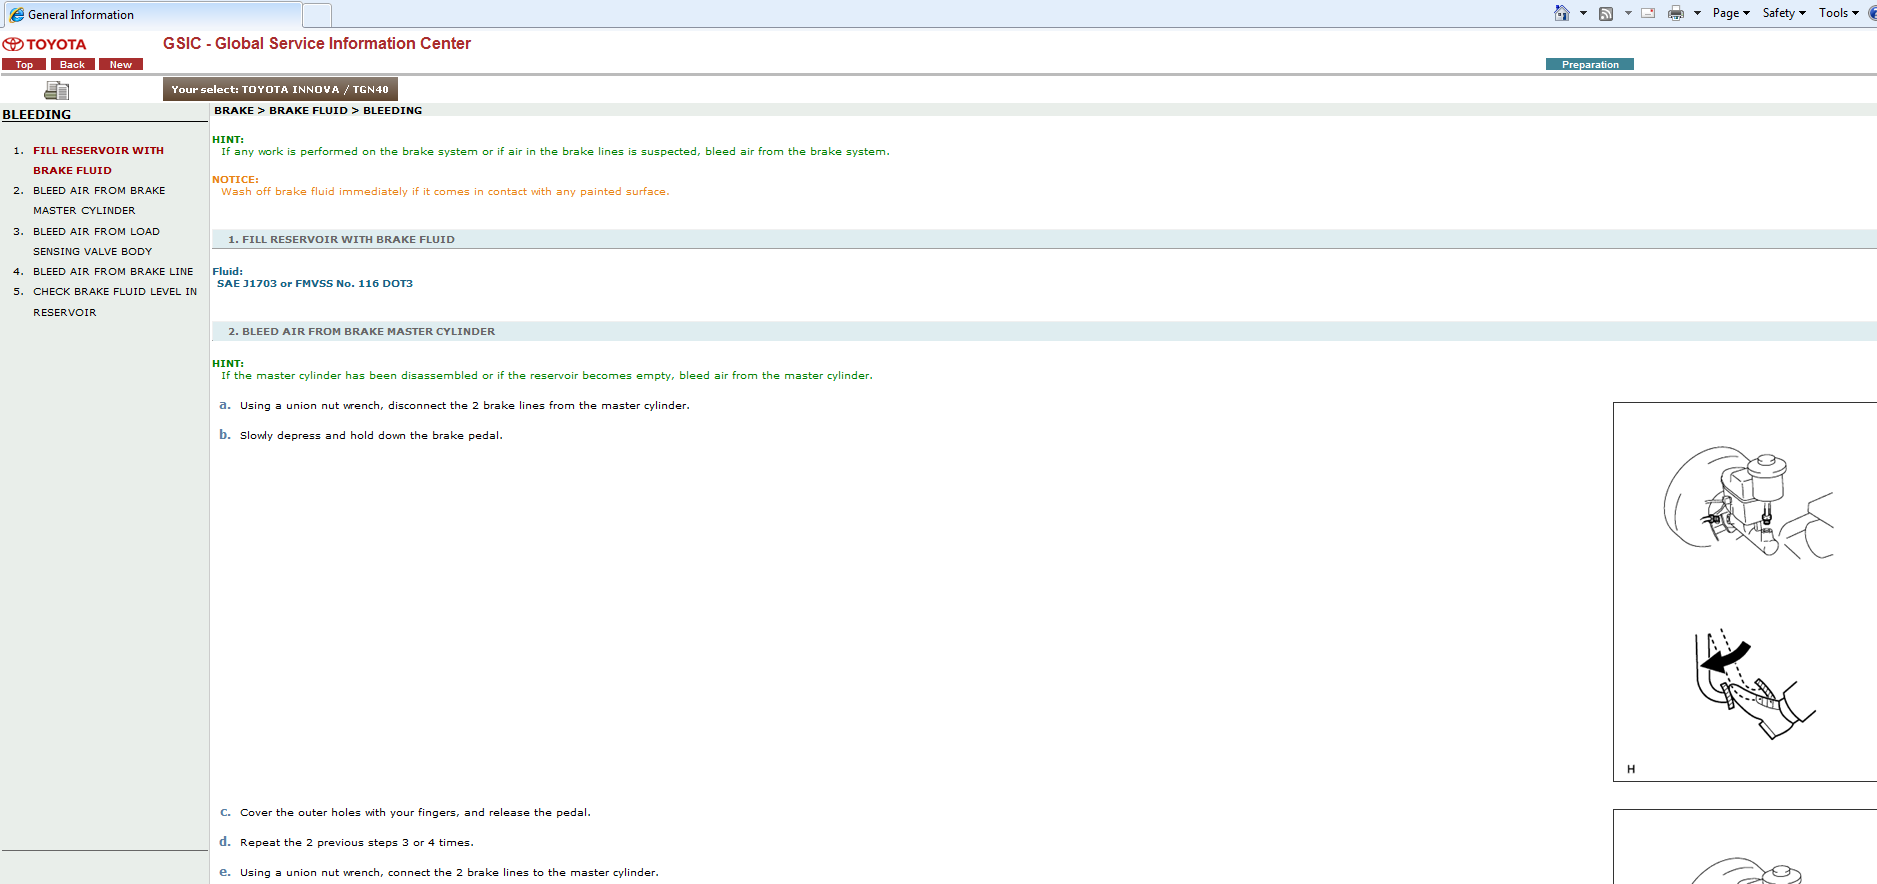Open the Home button dropdown arrow
Image resolution: width=1877 pixels, height=884 pixels.
pos(1583,13)
